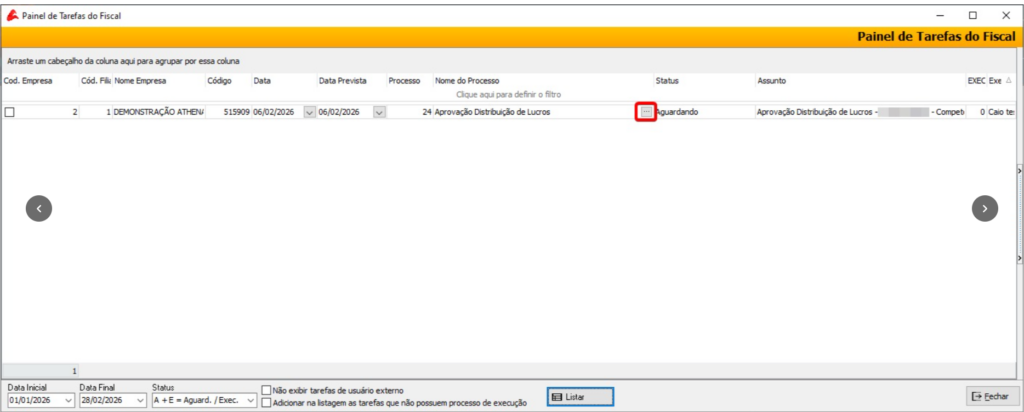Tick the checkbox in the first task row
Screen dimensions: 1024x412
coord(10,113)
